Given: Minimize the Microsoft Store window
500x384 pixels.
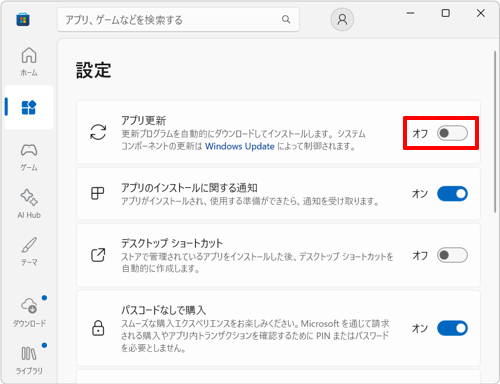Looking at the screenshot, I should coord(410,13).
